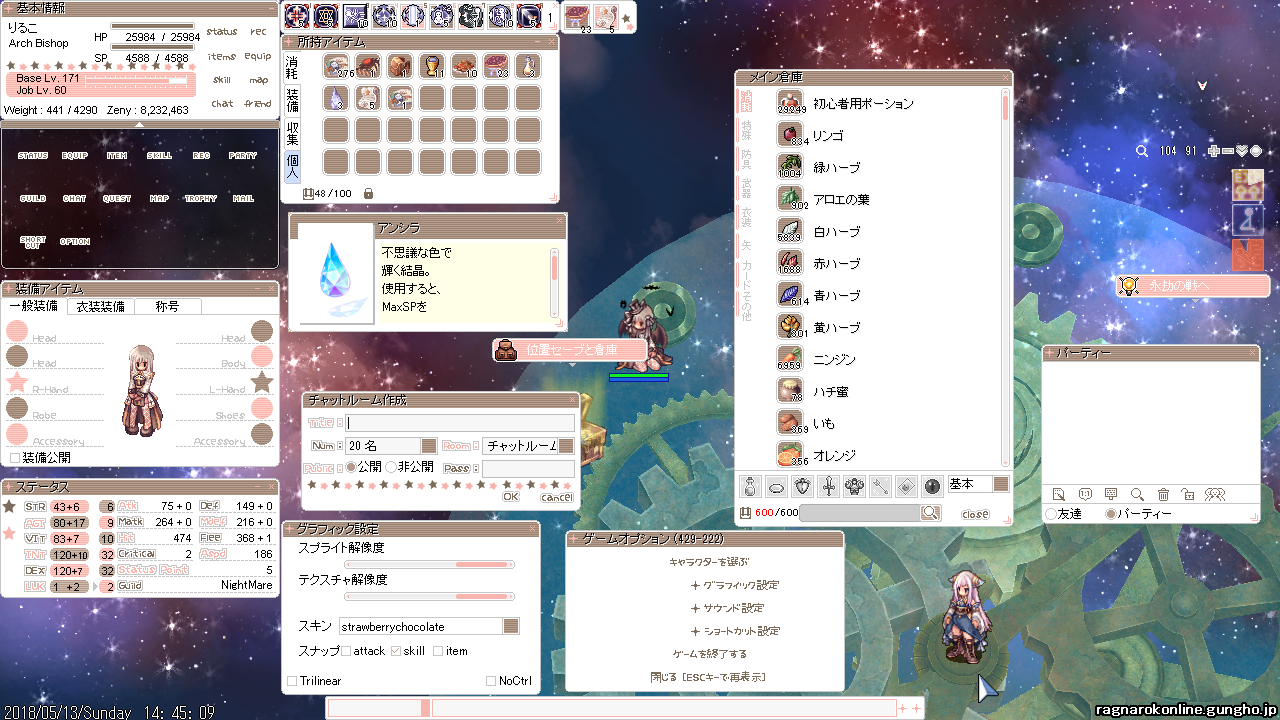Click the minimap zoom-in plus icon

coord(1214,151)
